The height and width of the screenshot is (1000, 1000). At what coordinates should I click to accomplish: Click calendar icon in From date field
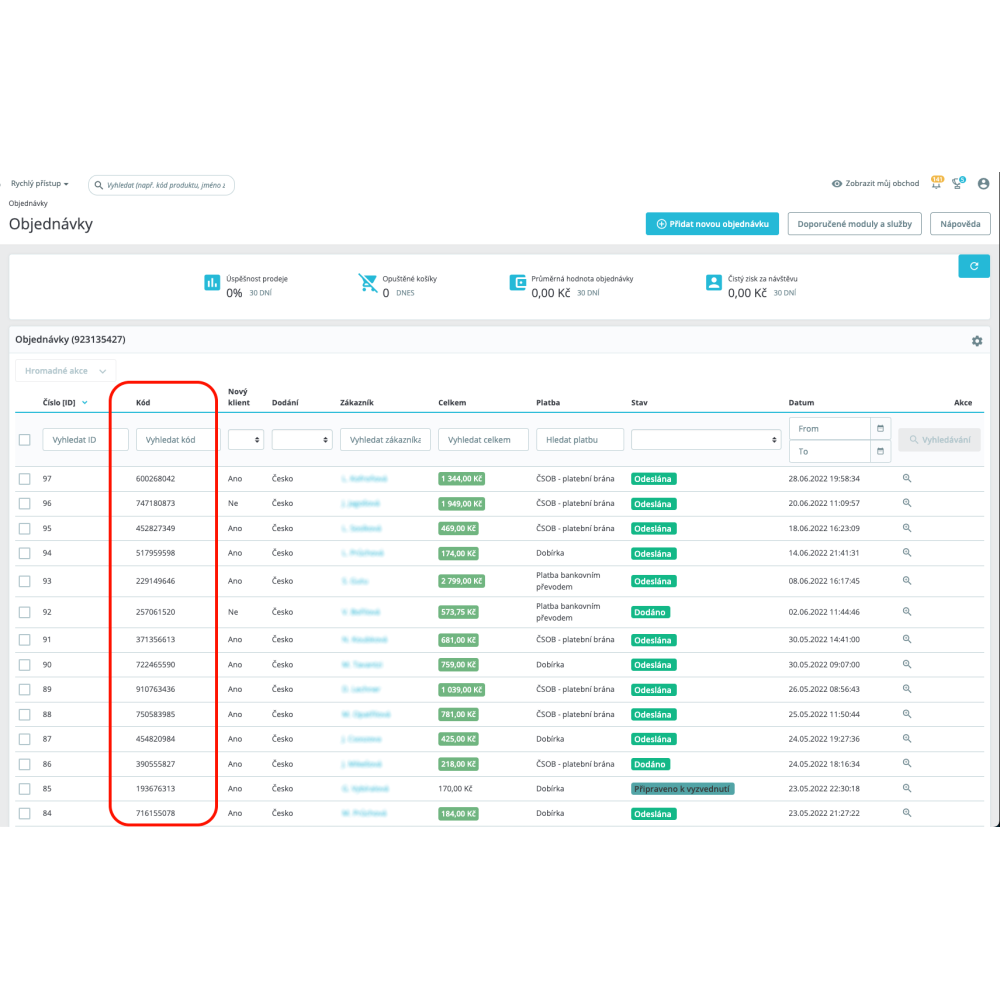pyautogui.click(x=880, y=428)
